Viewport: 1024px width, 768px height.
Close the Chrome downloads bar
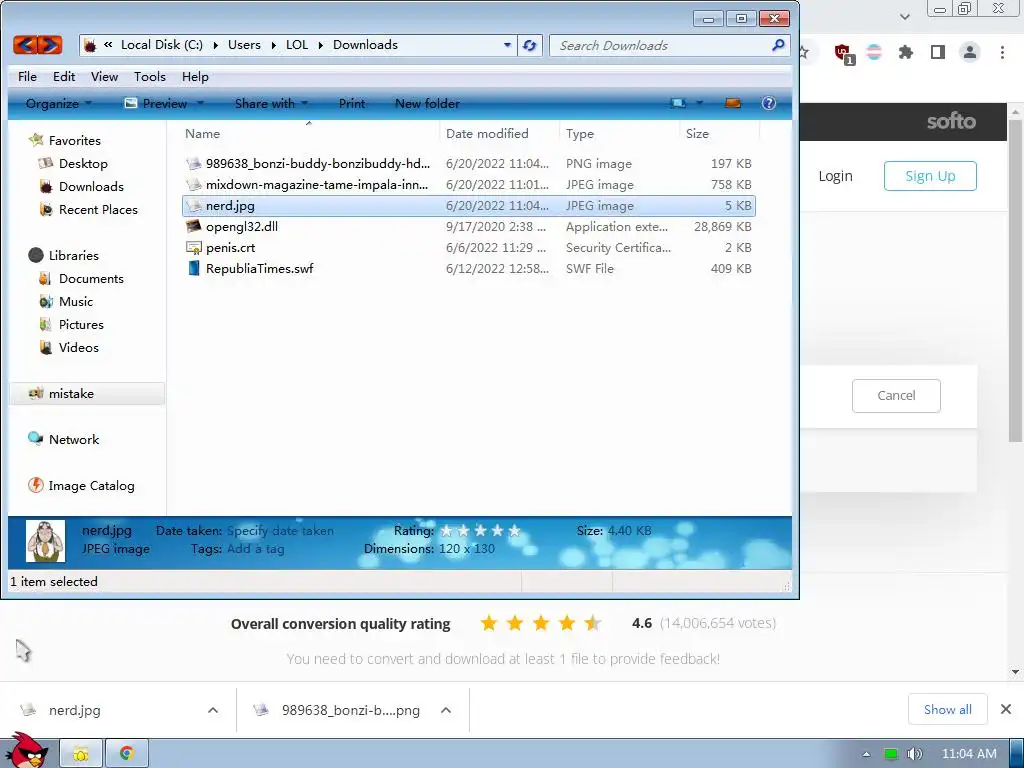1006,709
